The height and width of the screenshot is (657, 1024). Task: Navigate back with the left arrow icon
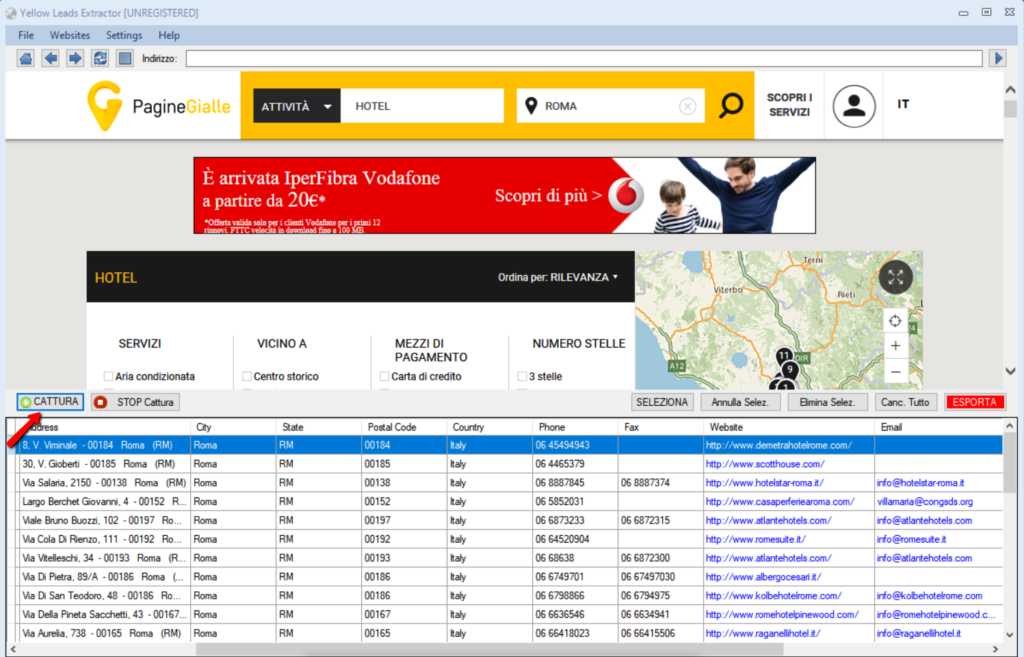point(50,59)
